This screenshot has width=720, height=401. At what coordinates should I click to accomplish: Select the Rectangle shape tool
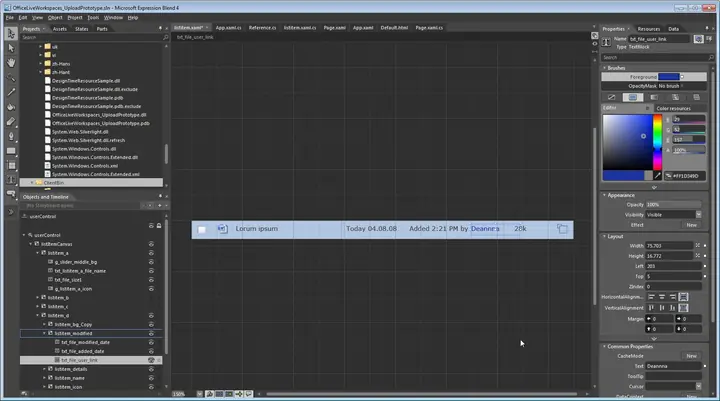click(x=11, y=151)
